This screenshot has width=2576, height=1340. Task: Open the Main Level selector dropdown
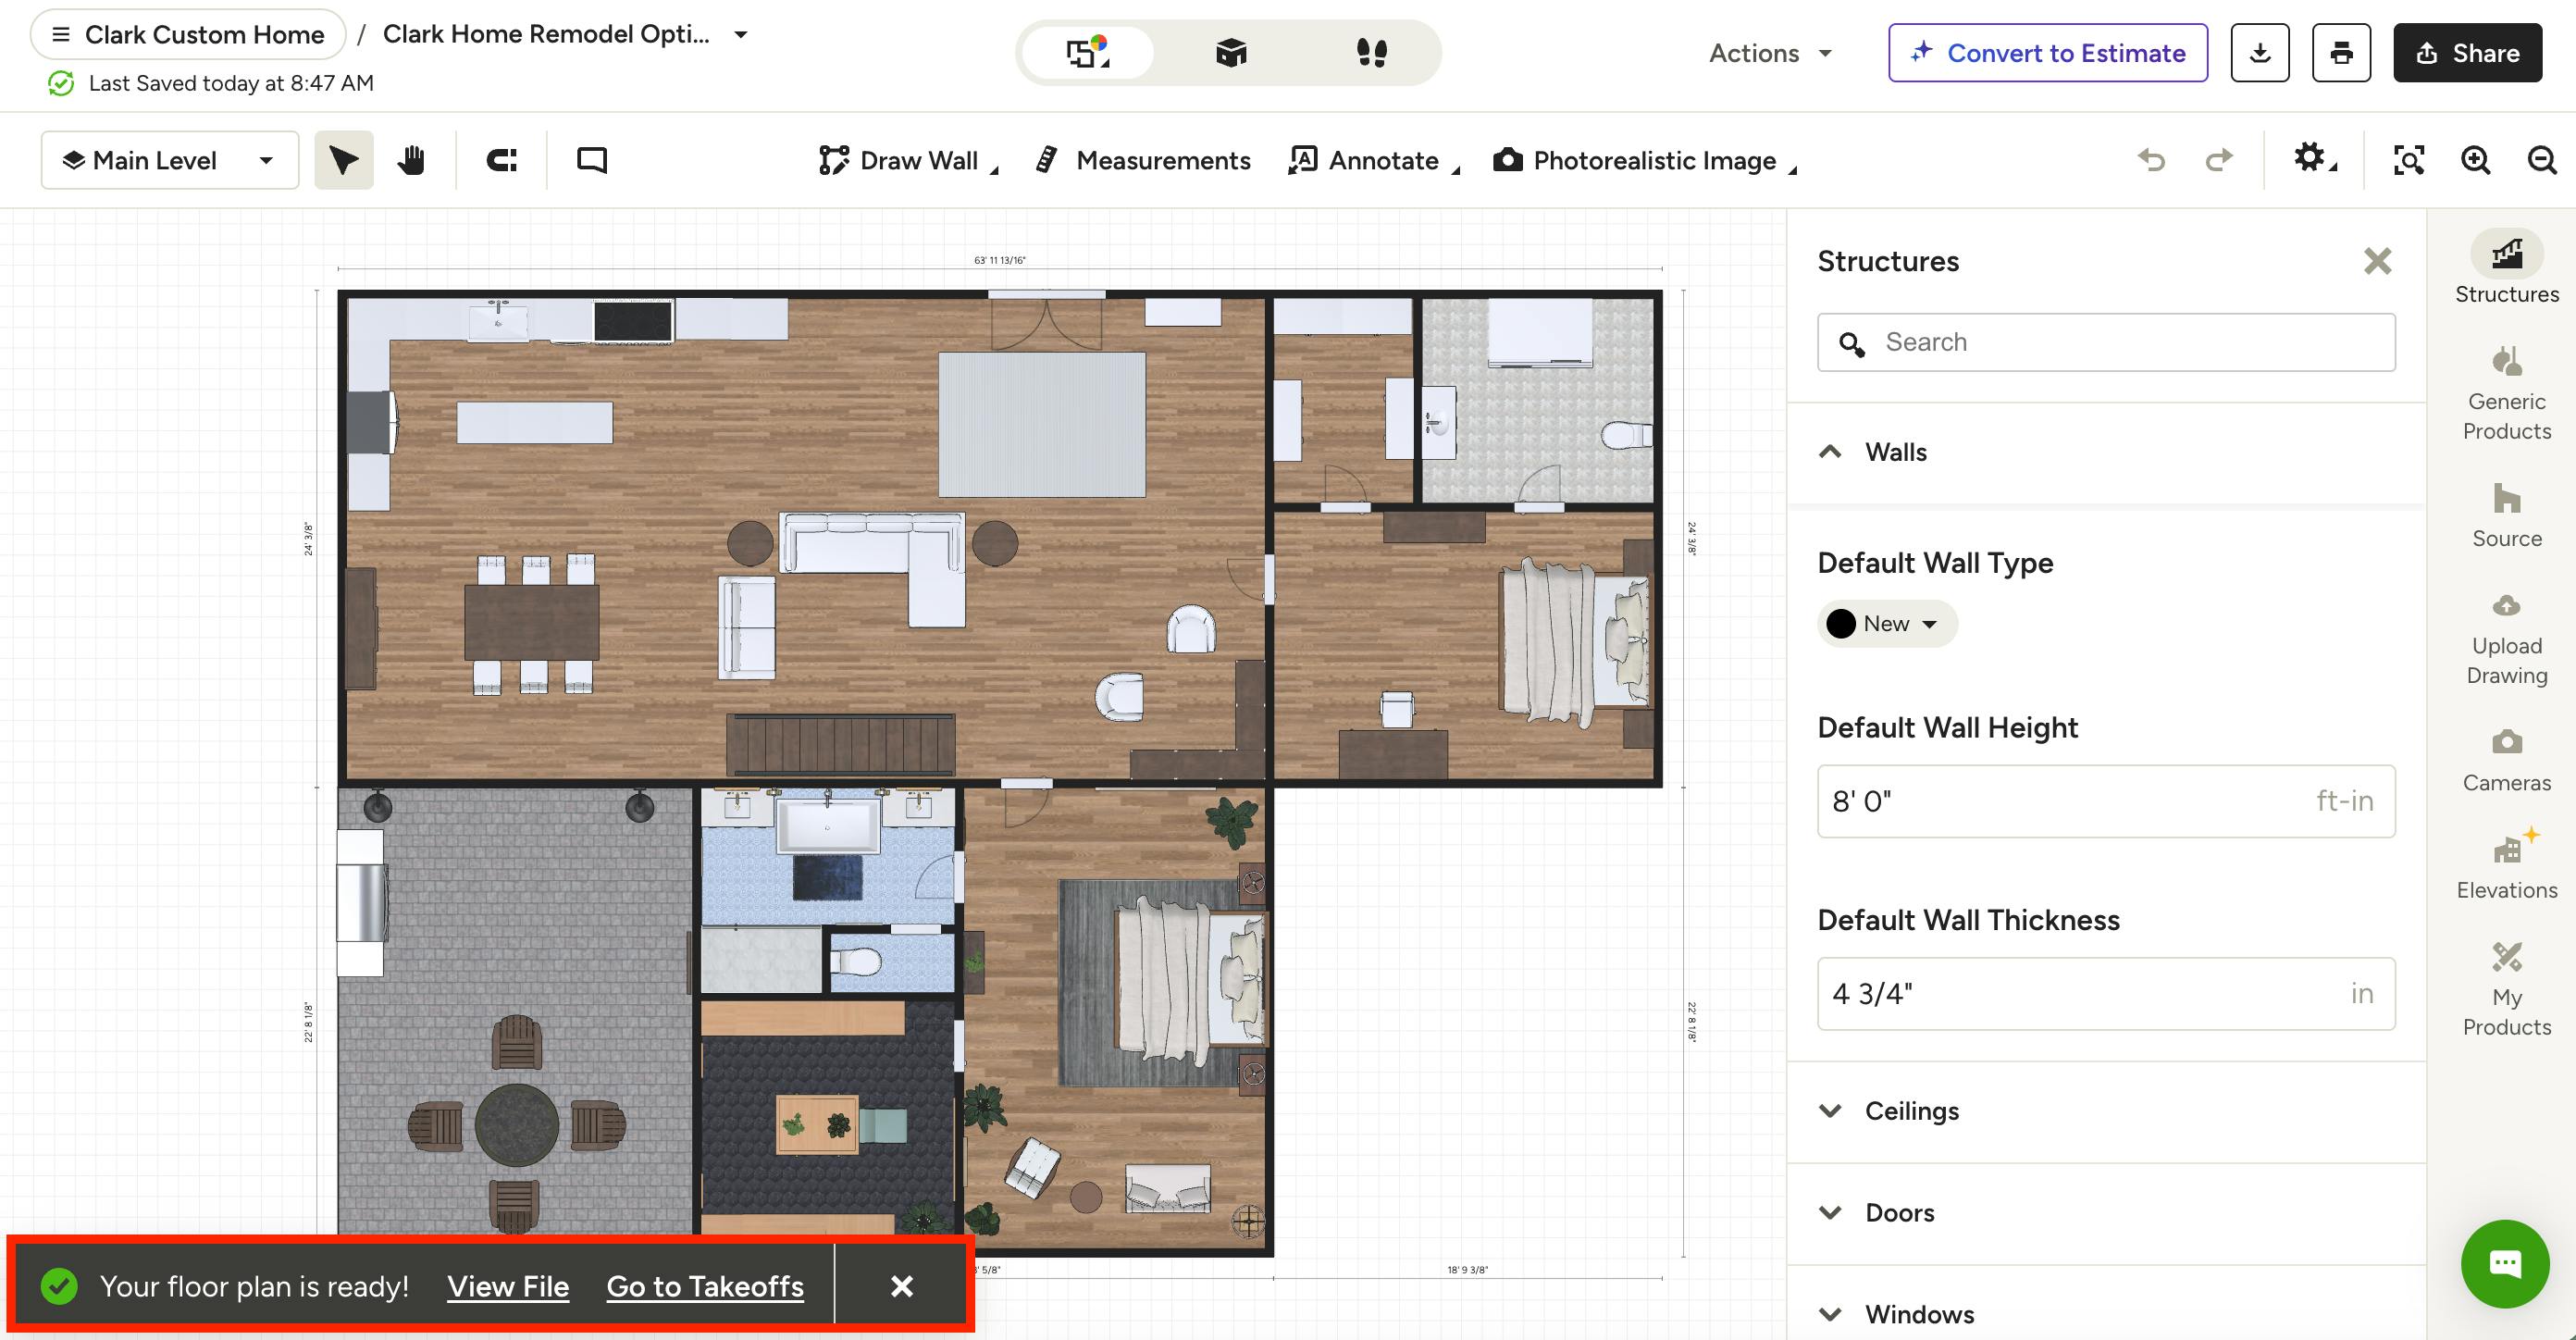coord(170,160)
